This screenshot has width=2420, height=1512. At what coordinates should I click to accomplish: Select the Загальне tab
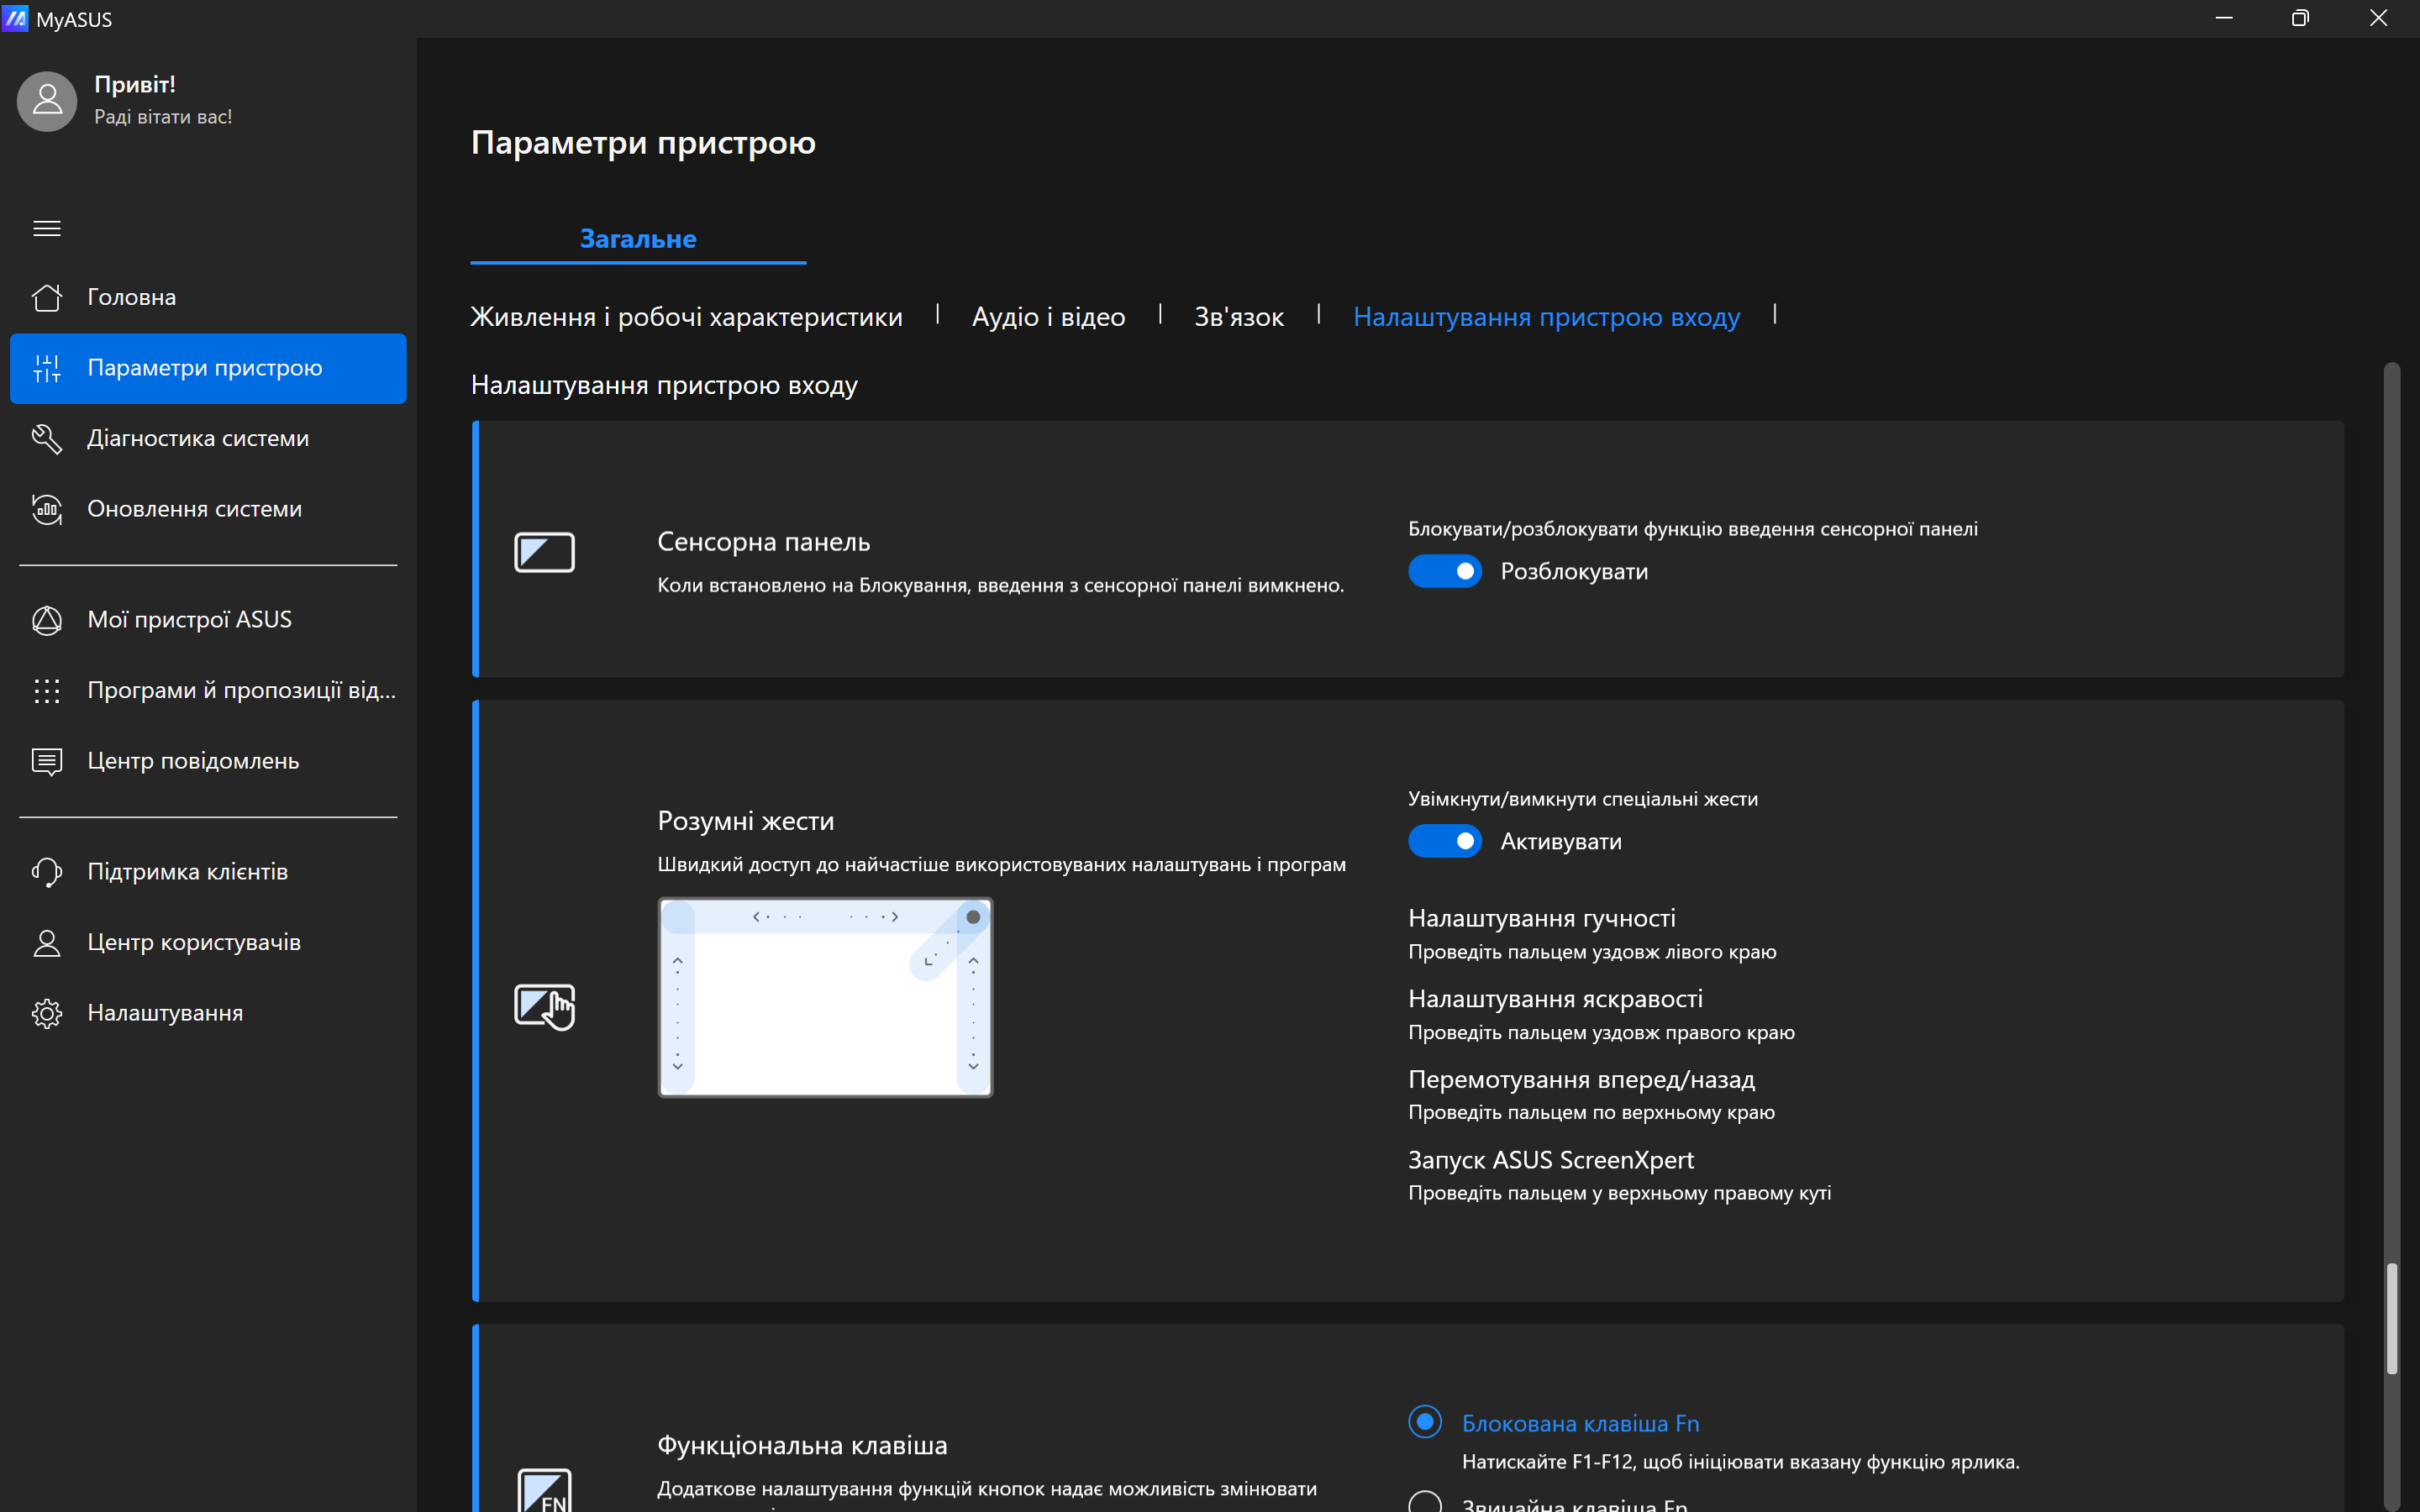coord(638,239)
